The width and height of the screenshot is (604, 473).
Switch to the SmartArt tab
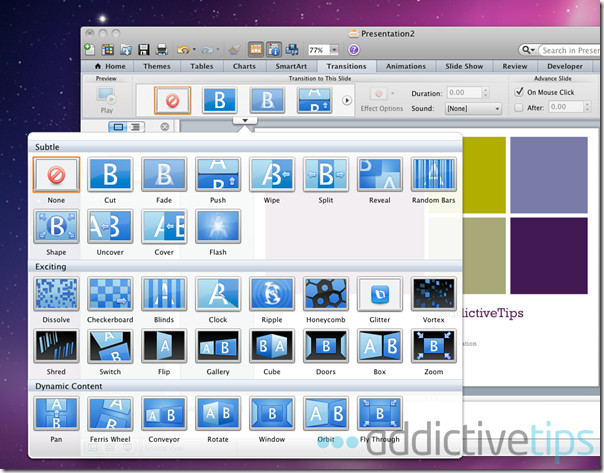tap(291, 66)
